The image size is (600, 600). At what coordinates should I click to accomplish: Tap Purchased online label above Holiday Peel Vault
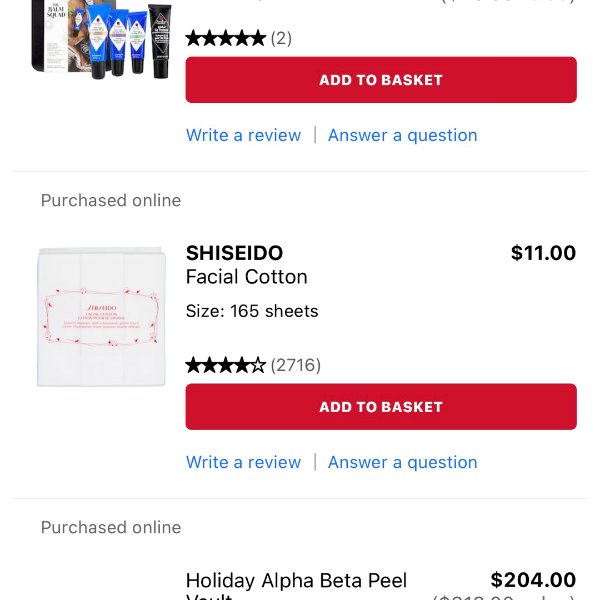pyautogui.click(x=111, y=527)
